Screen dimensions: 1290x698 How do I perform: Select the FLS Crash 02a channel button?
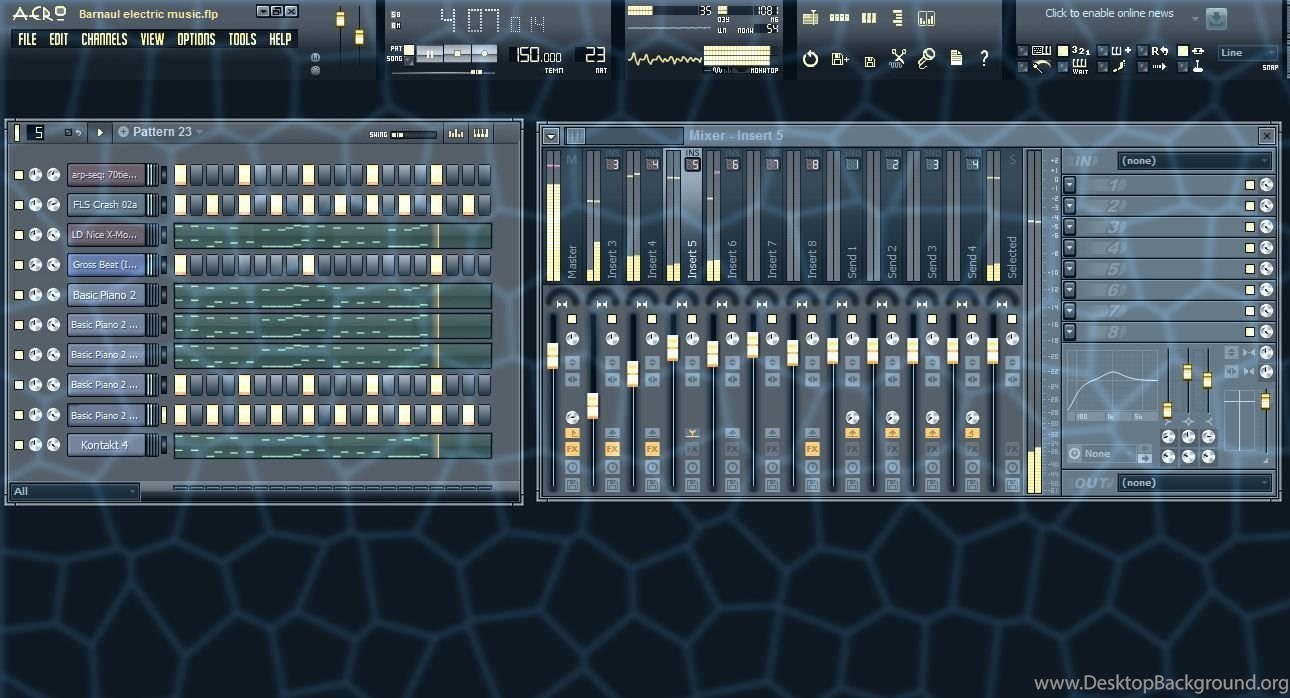[x=106, y=205]
